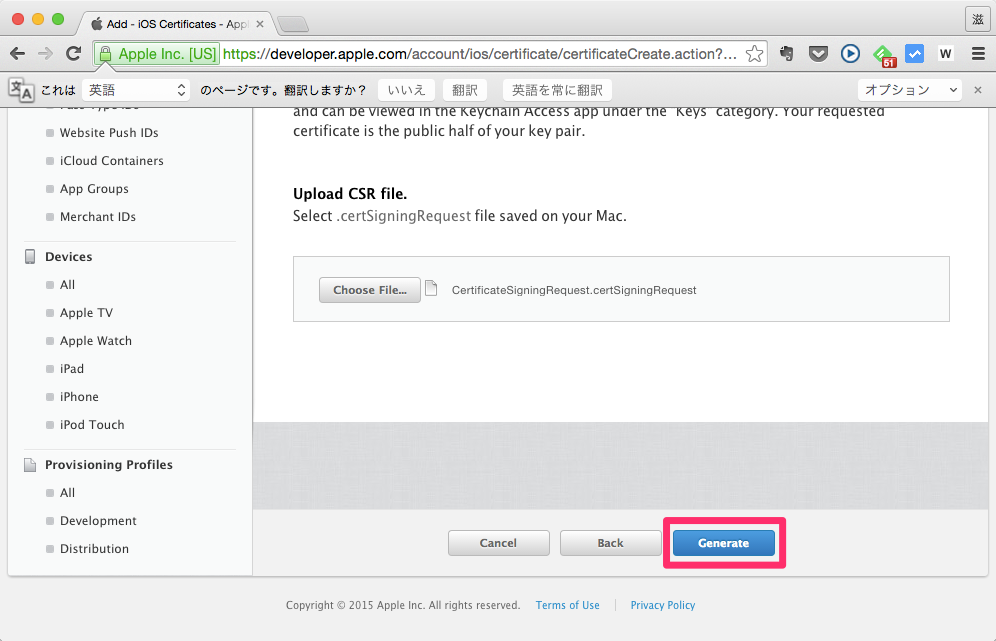Open Website Push IDs in sidebar
The height and width of the screenshot is (641, 996).
coord(109,133)
